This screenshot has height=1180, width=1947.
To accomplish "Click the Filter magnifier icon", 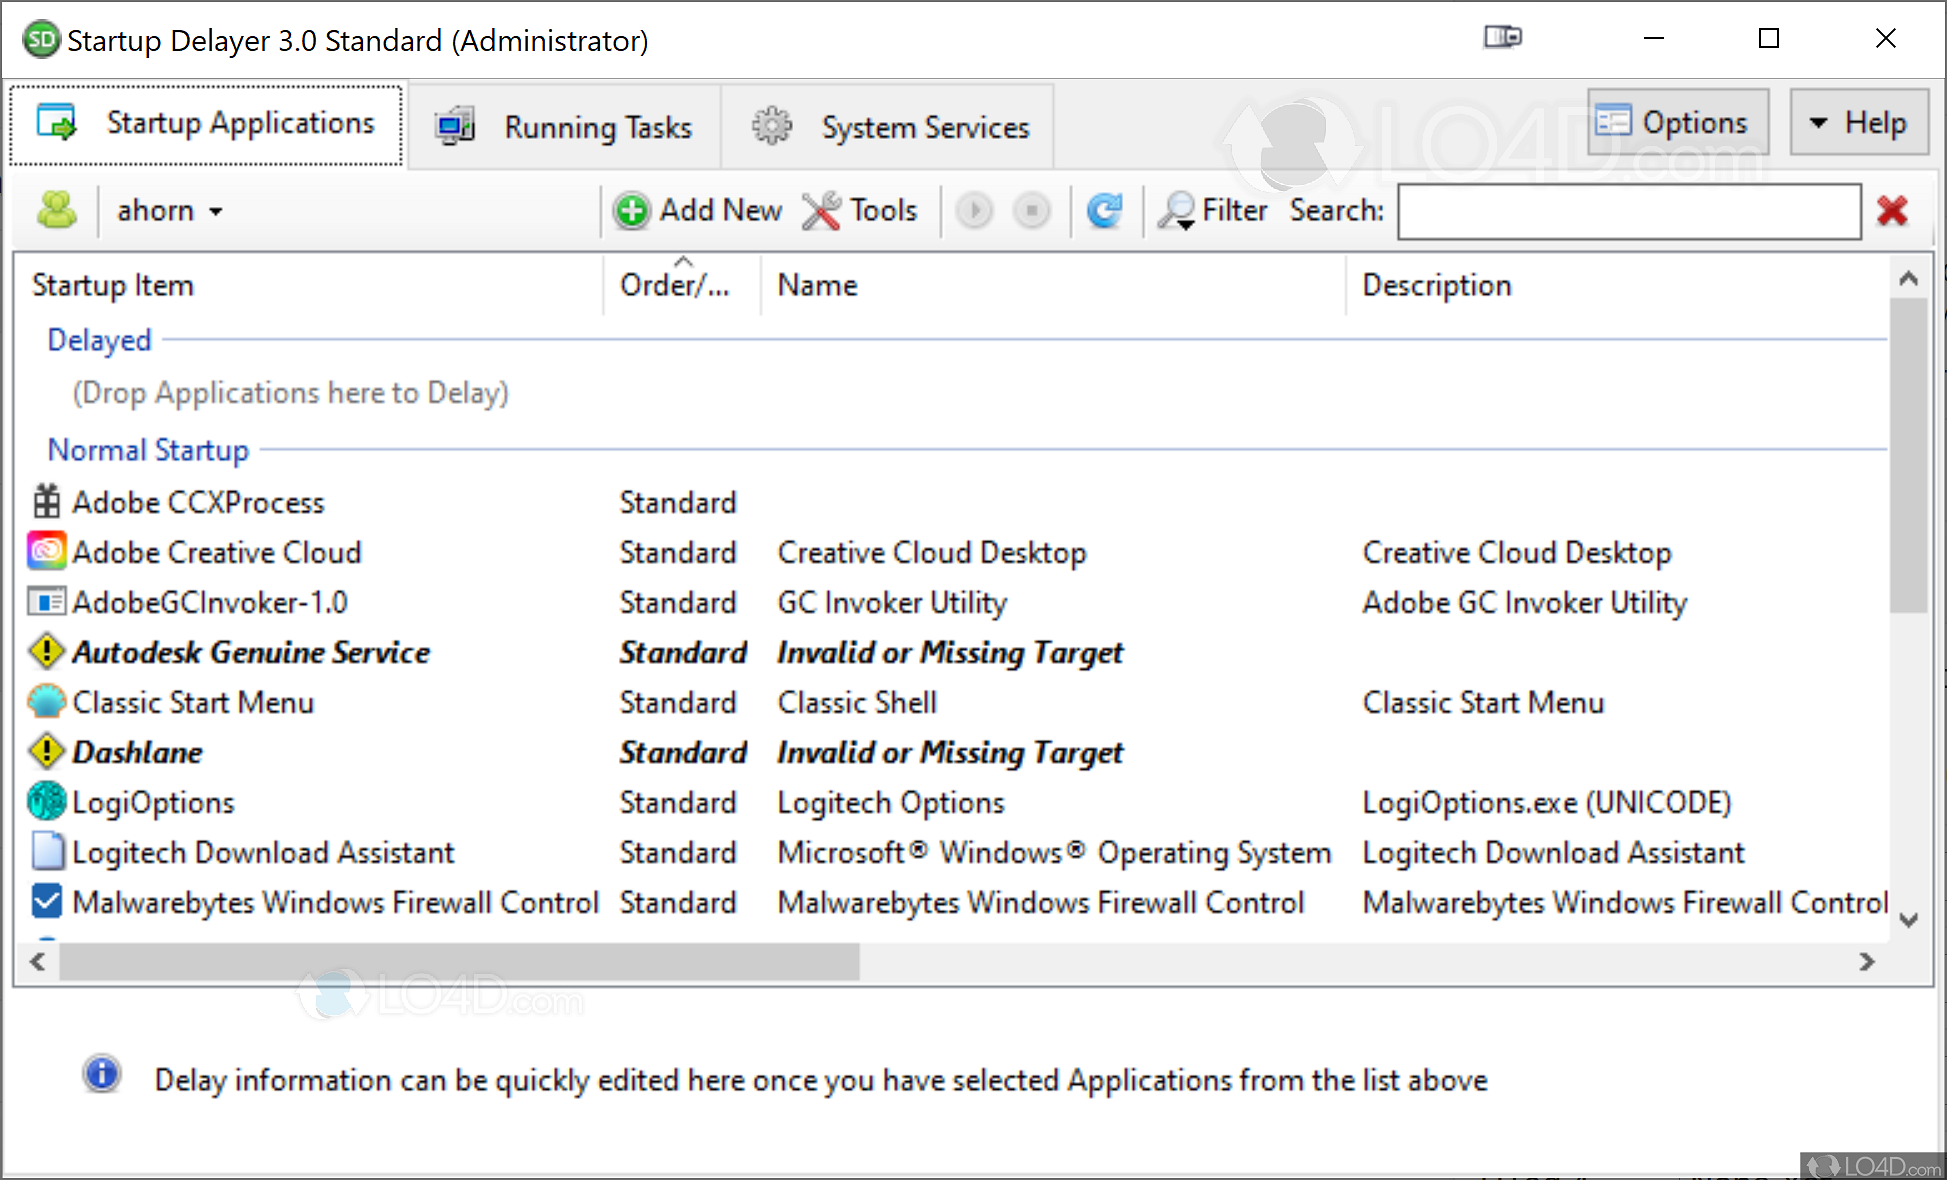I will [x=1177, y=211].
